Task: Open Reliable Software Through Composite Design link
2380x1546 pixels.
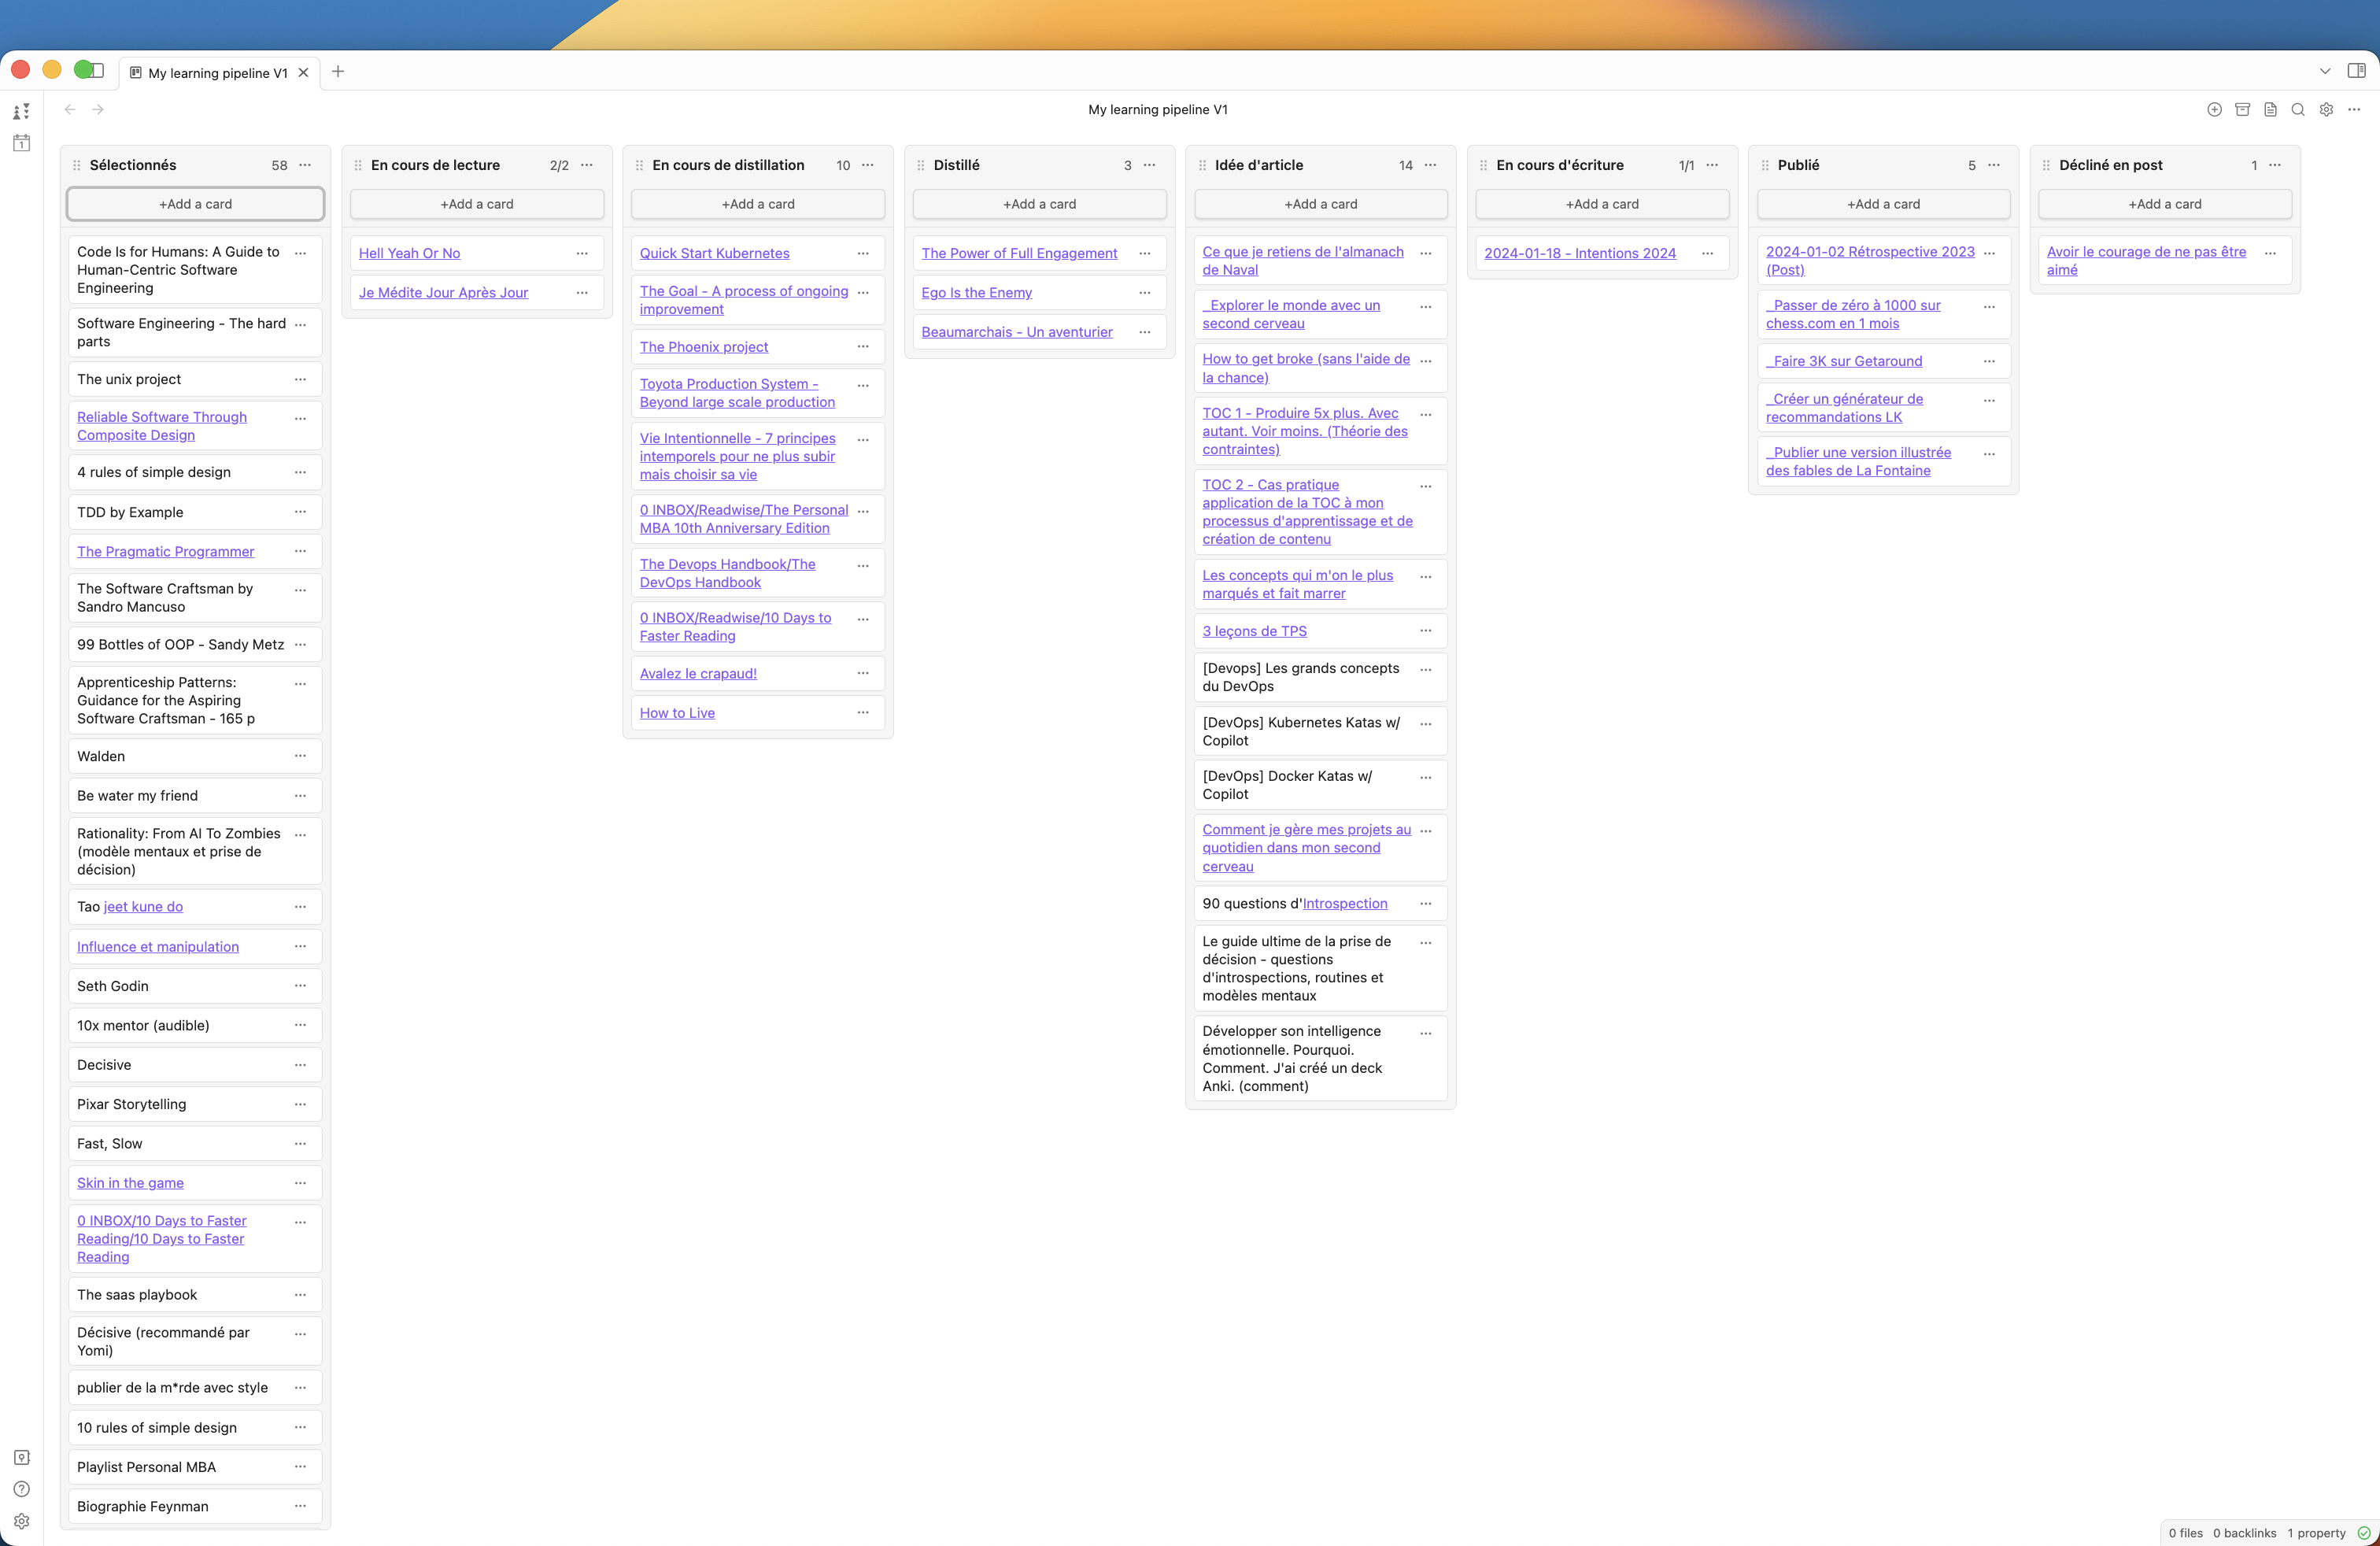Action: tap(162, 426)
